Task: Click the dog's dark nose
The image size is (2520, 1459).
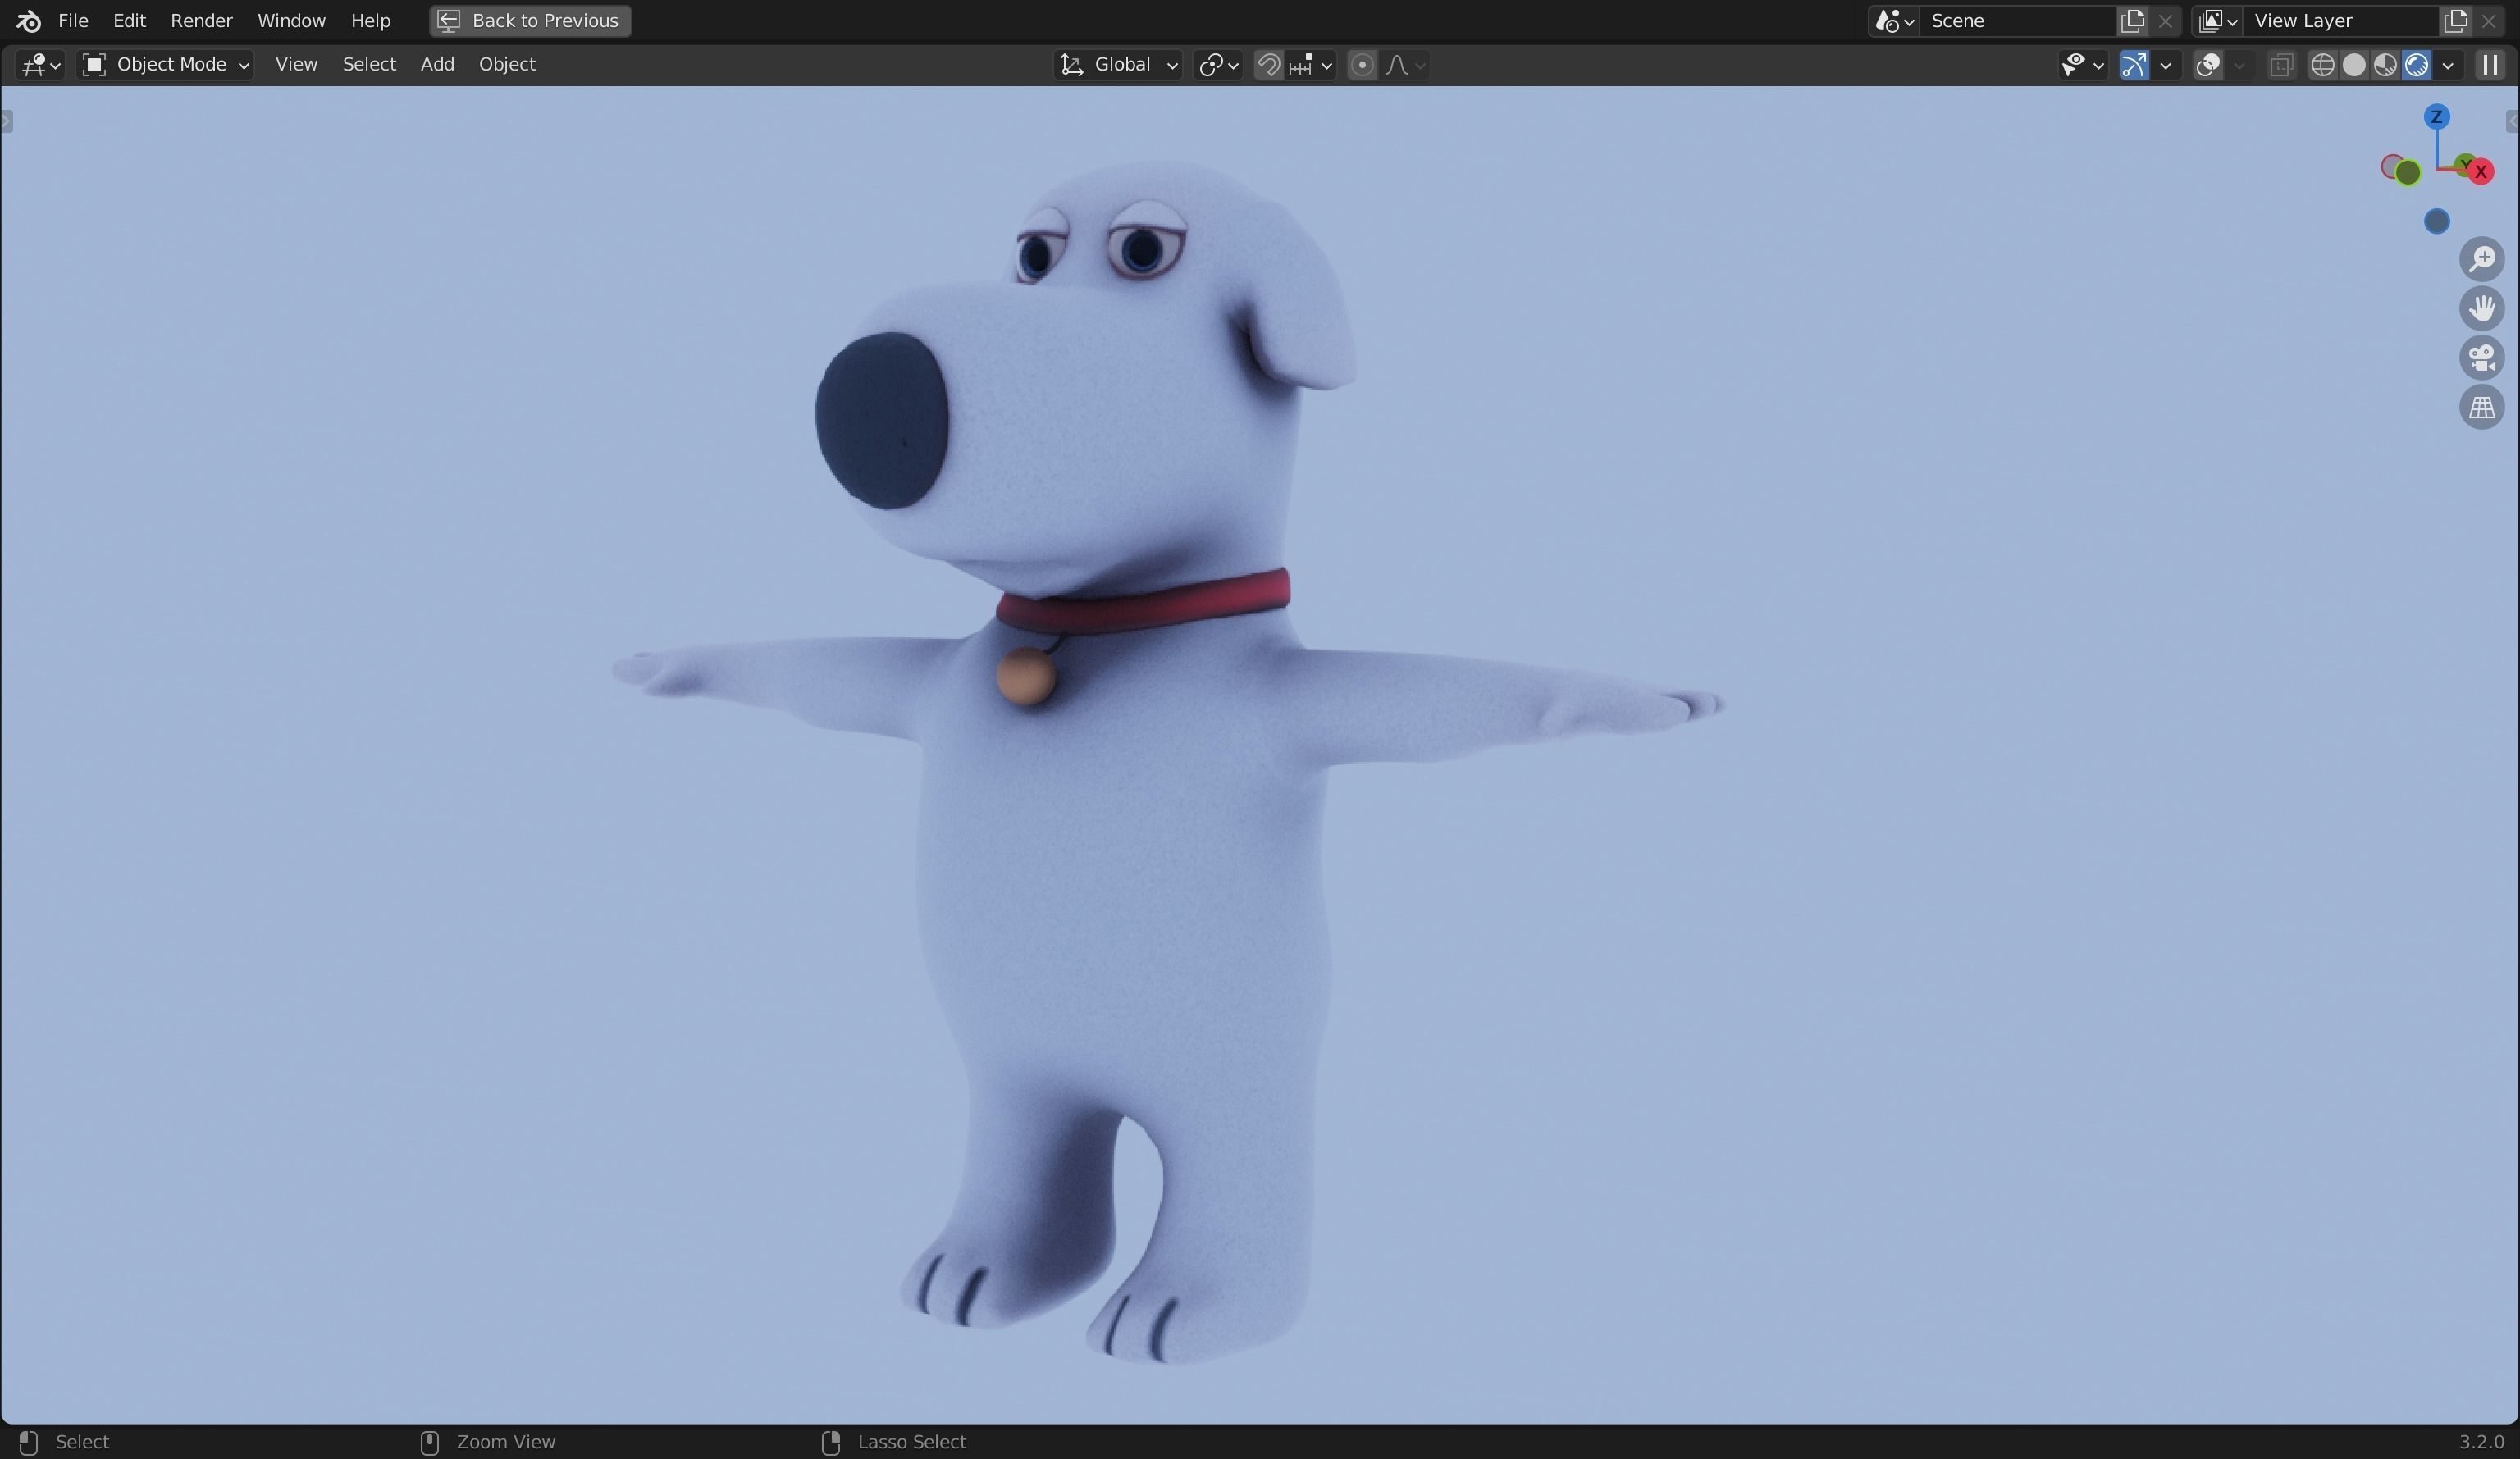Action: (881, 421)
